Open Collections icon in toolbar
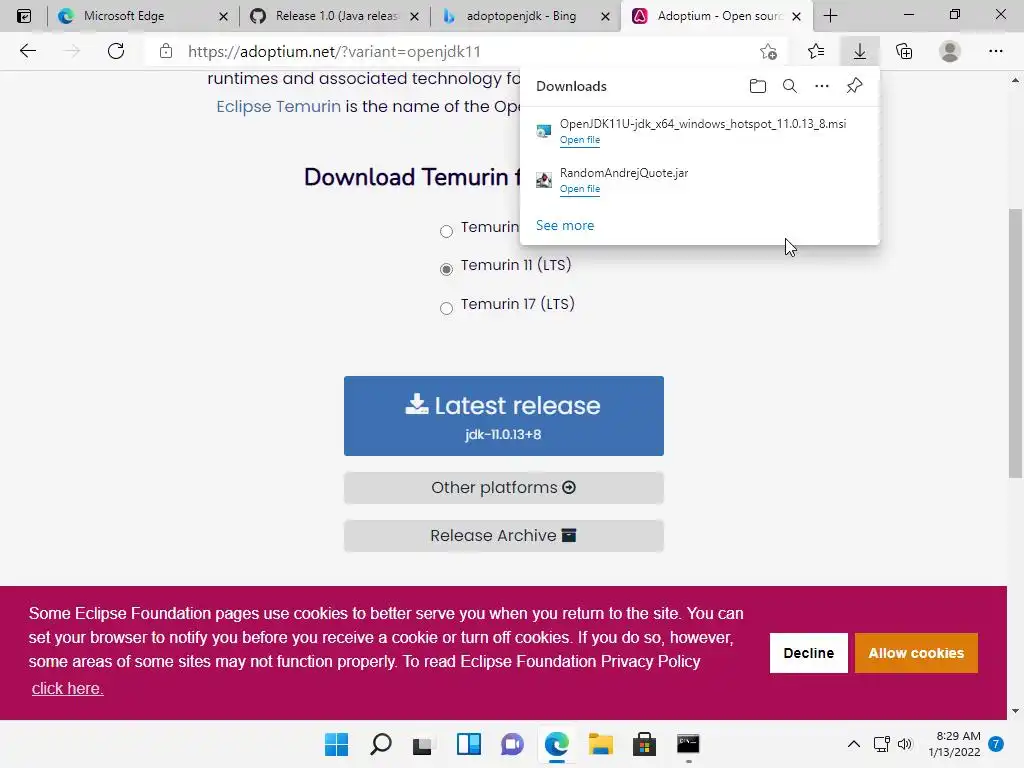 click(904, 51)
